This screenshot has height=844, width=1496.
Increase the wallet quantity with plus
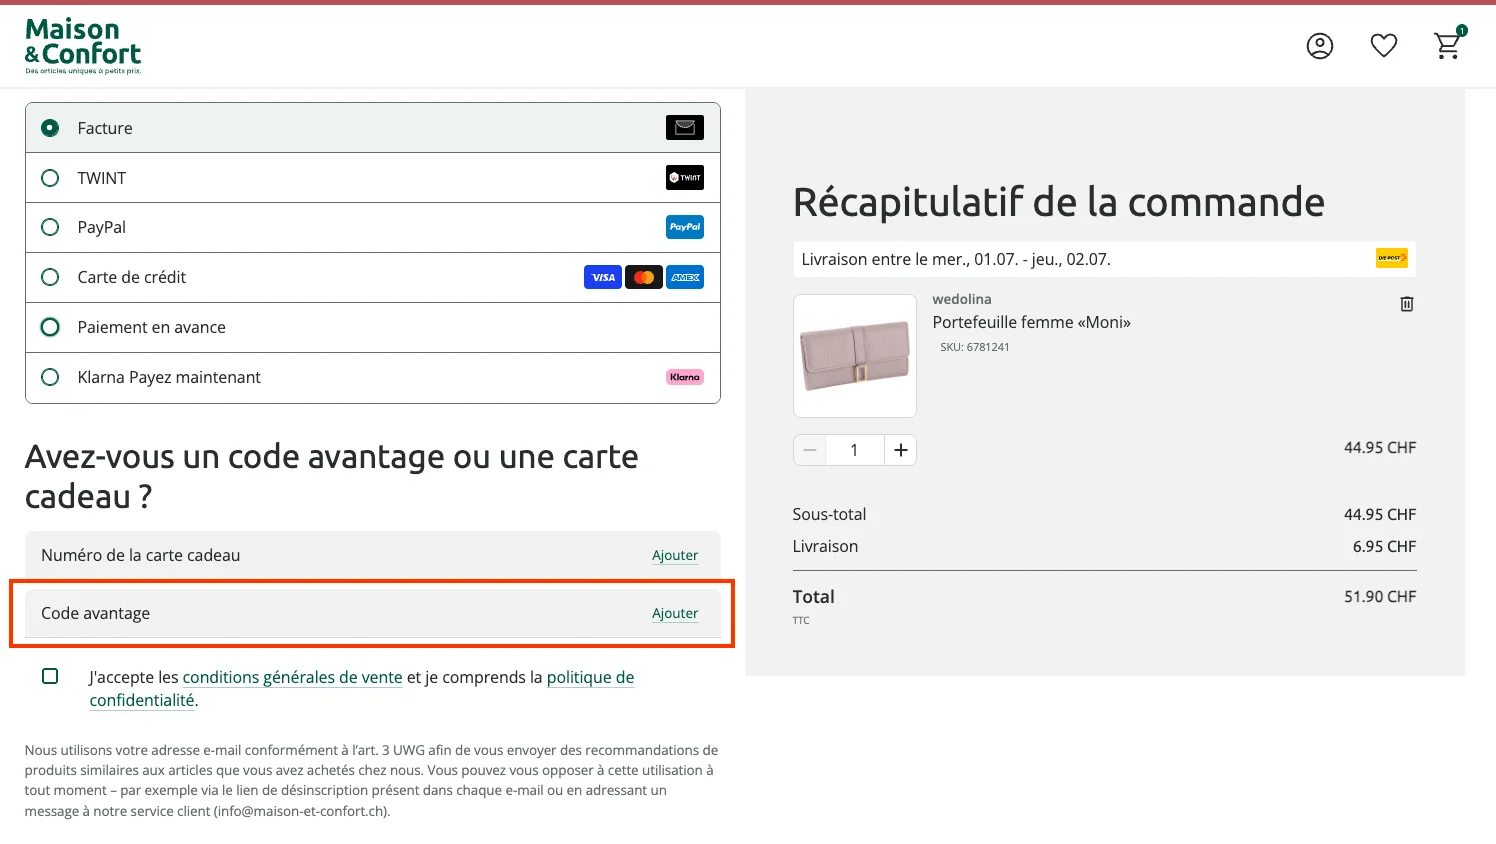coord(901,450)
